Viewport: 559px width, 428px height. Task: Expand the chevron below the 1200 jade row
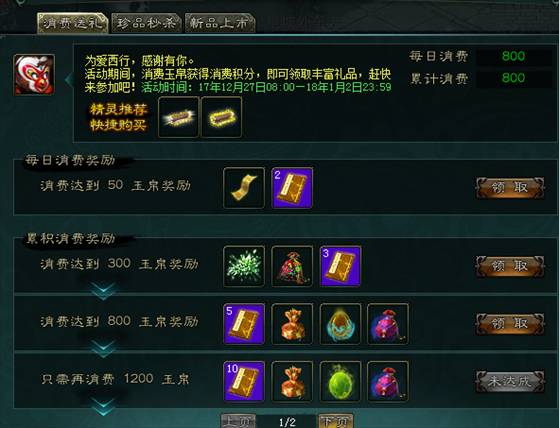tap(103, 407)
